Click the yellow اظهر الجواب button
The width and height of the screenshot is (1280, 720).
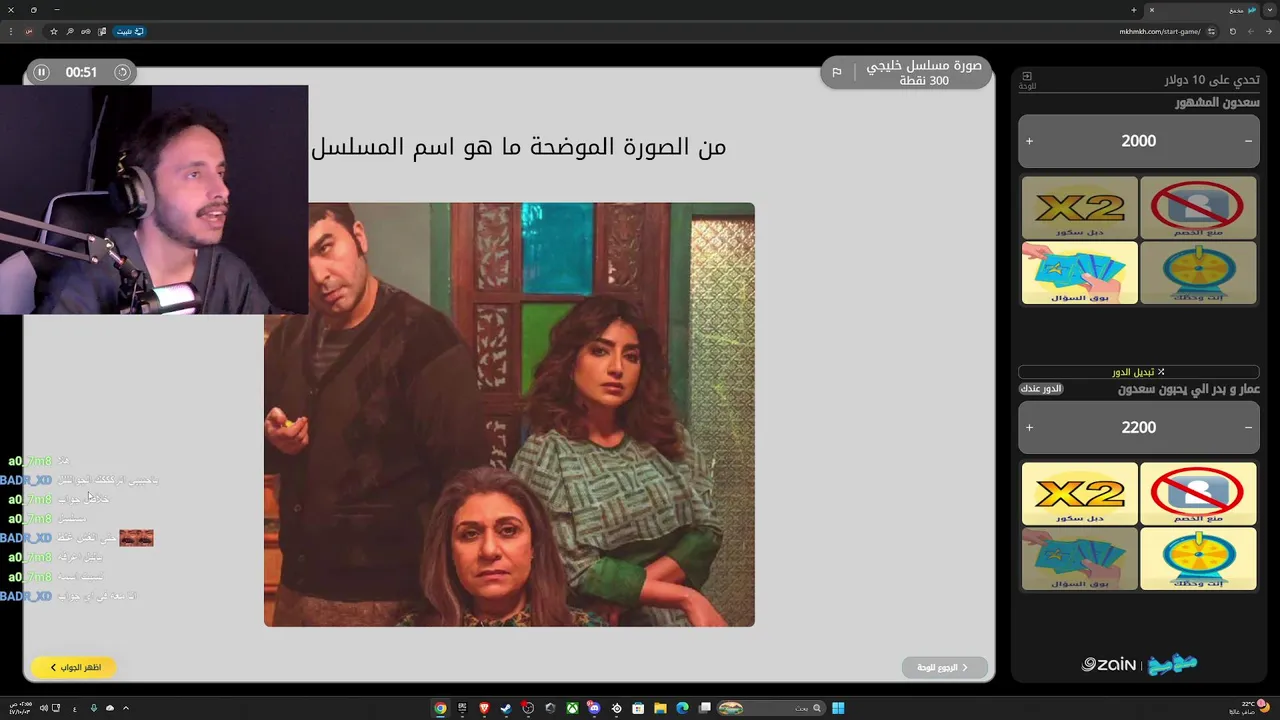pyautogui.click(x=74, y=667)
